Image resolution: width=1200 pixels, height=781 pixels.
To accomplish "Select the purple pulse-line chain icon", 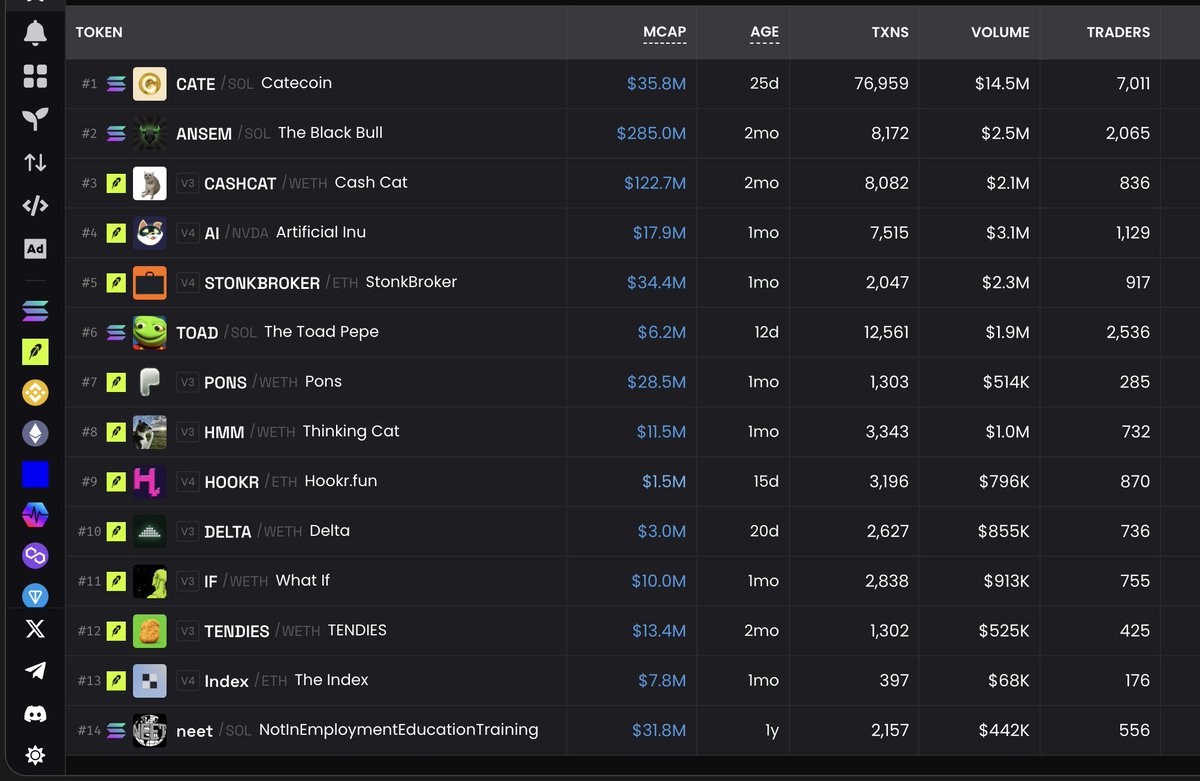I will pyautogui.click(x=35, y=515).
